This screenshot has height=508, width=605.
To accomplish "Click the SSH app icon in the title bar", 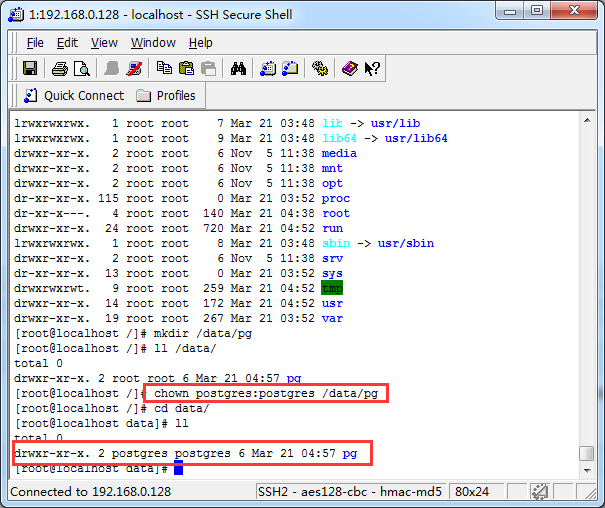I will coord(16,15).
